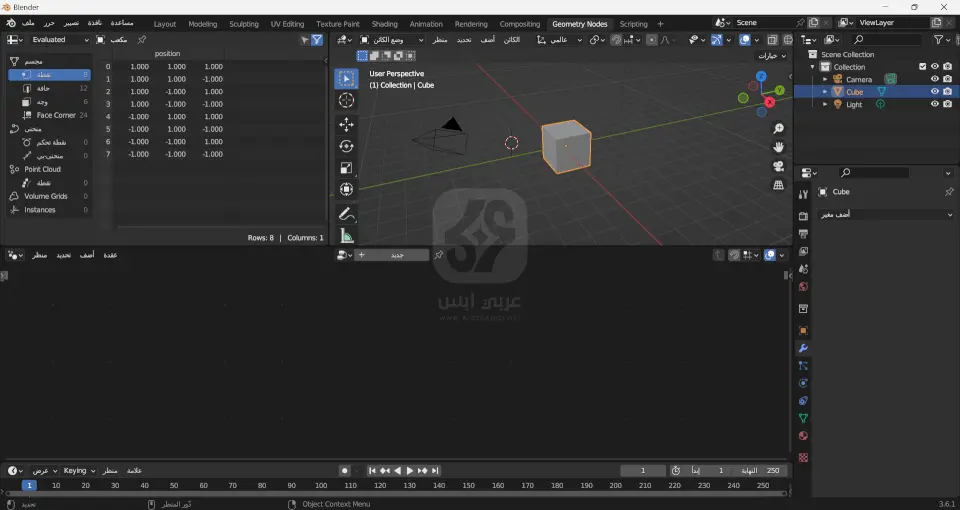Open the transform orientation dropdown
The image size is (960, 510).
click(x=560, y=40)
